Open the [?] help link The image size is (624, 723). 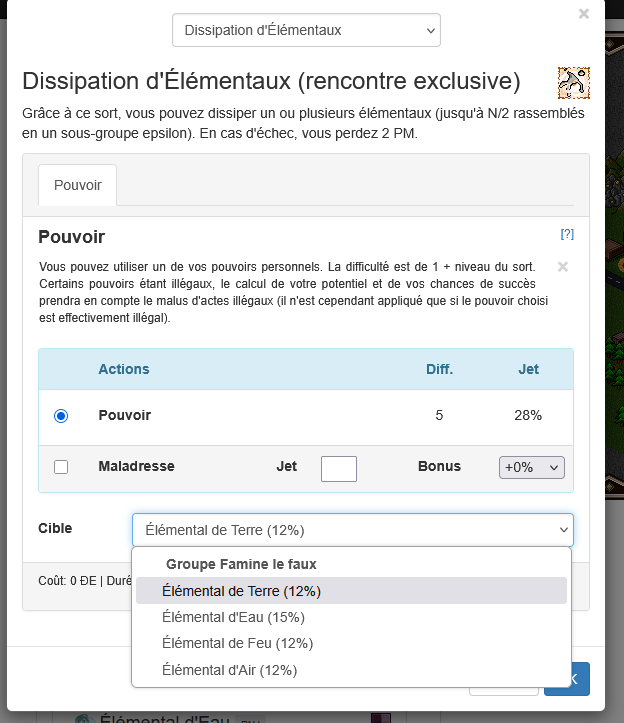[567, 234]
